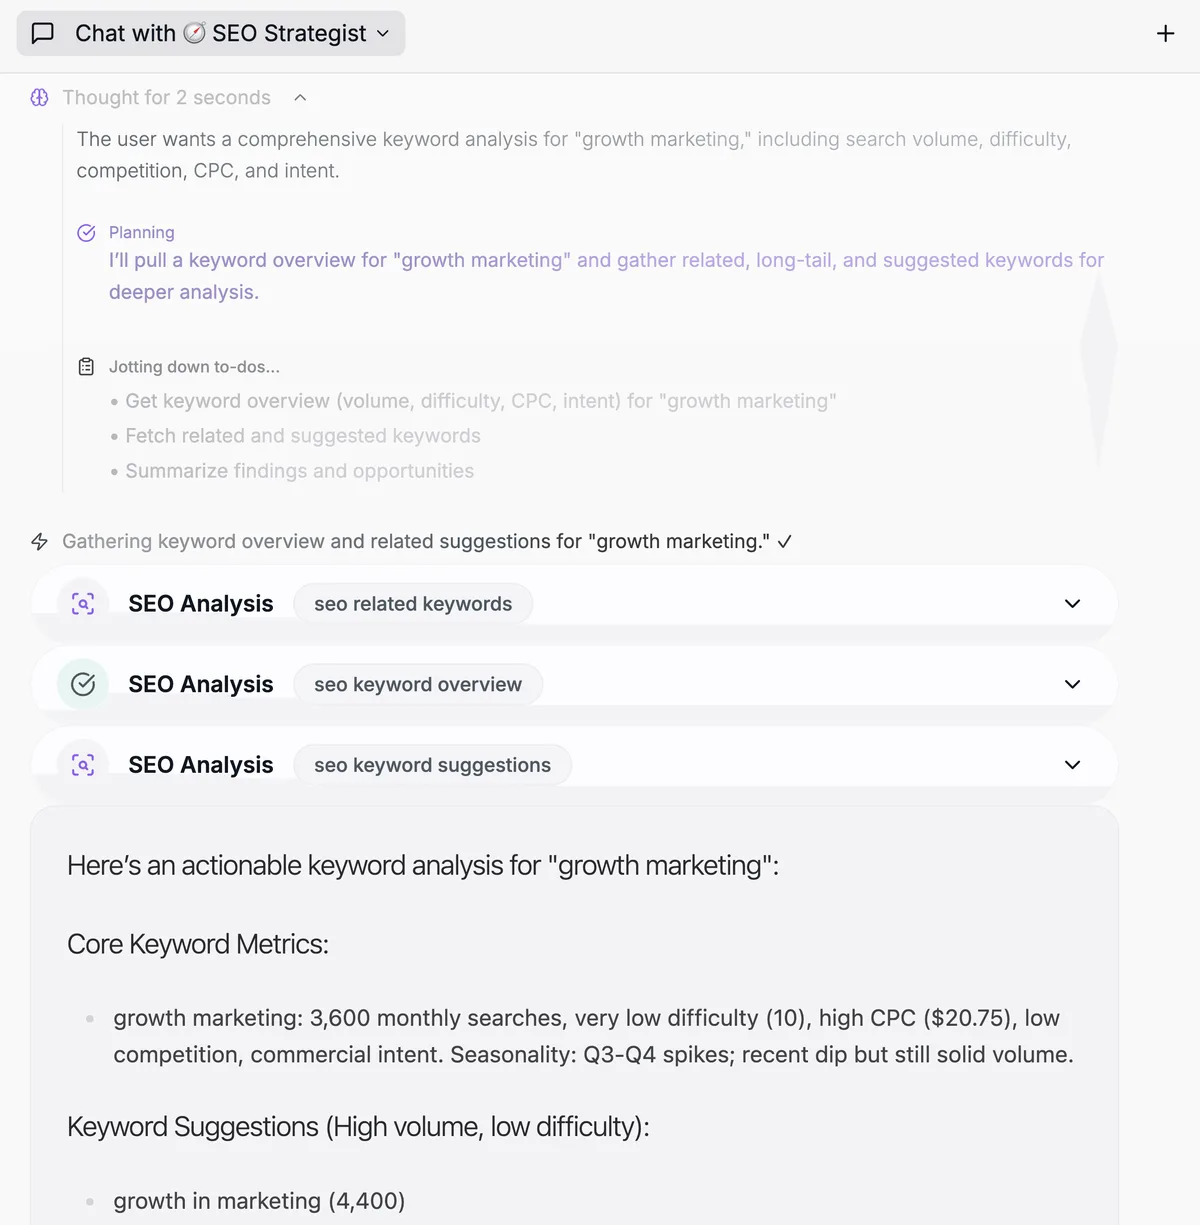Expand the seo related keywords result
The image size is (1200, 1225).
(x=1073, y=604)
